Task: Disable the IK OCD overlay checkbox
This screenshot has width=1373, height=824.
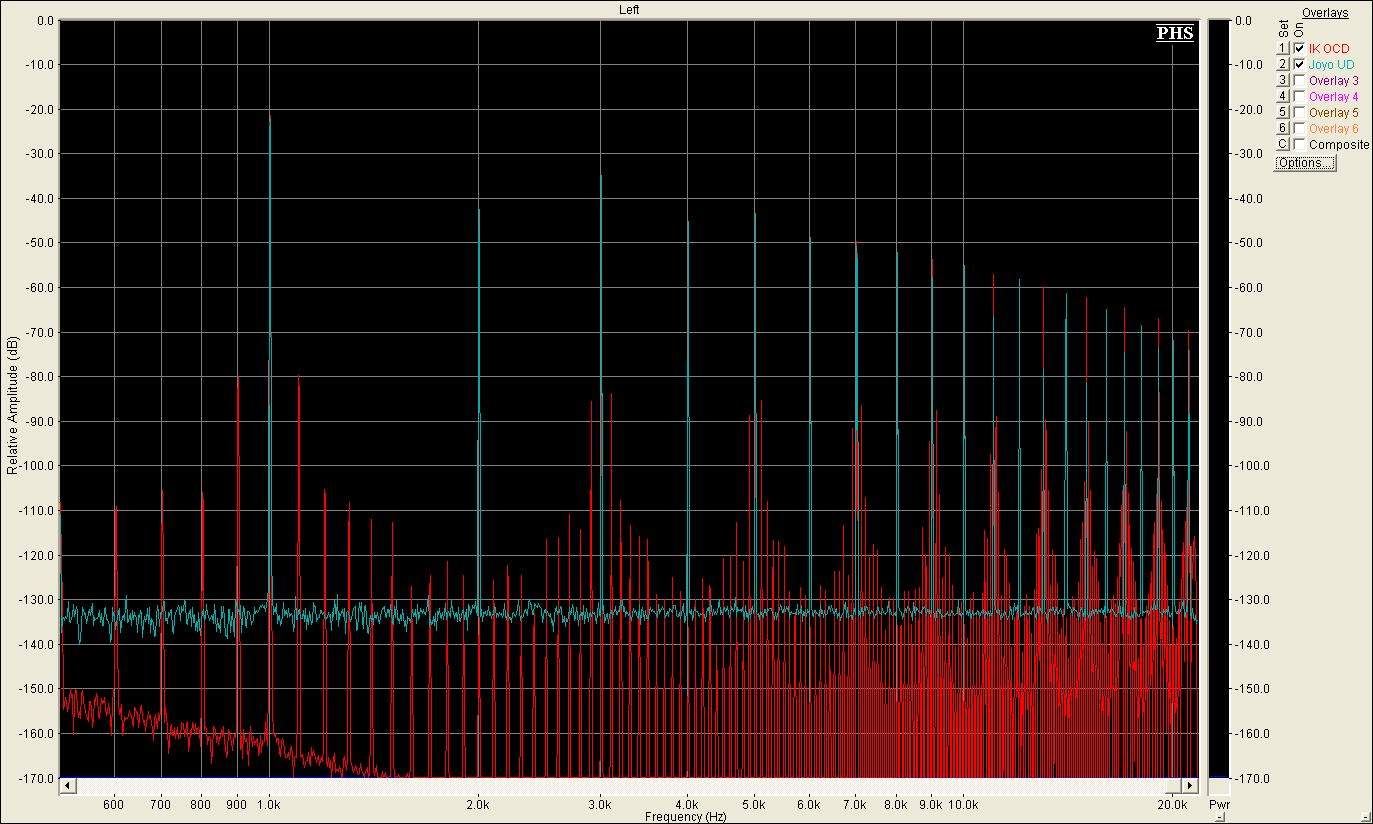Action: [1298, 48]
